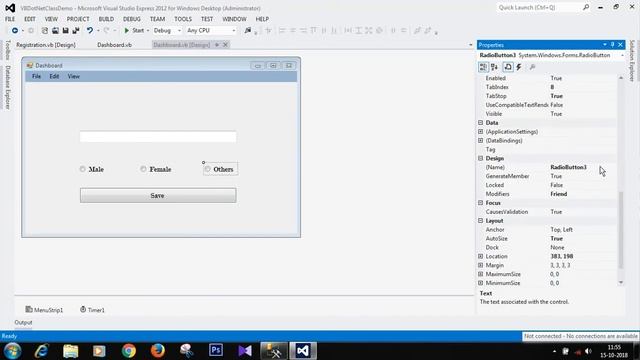Screen dimensions: 640x360
Task: Select the Male radio button
Action: click(x=92, y=169)
